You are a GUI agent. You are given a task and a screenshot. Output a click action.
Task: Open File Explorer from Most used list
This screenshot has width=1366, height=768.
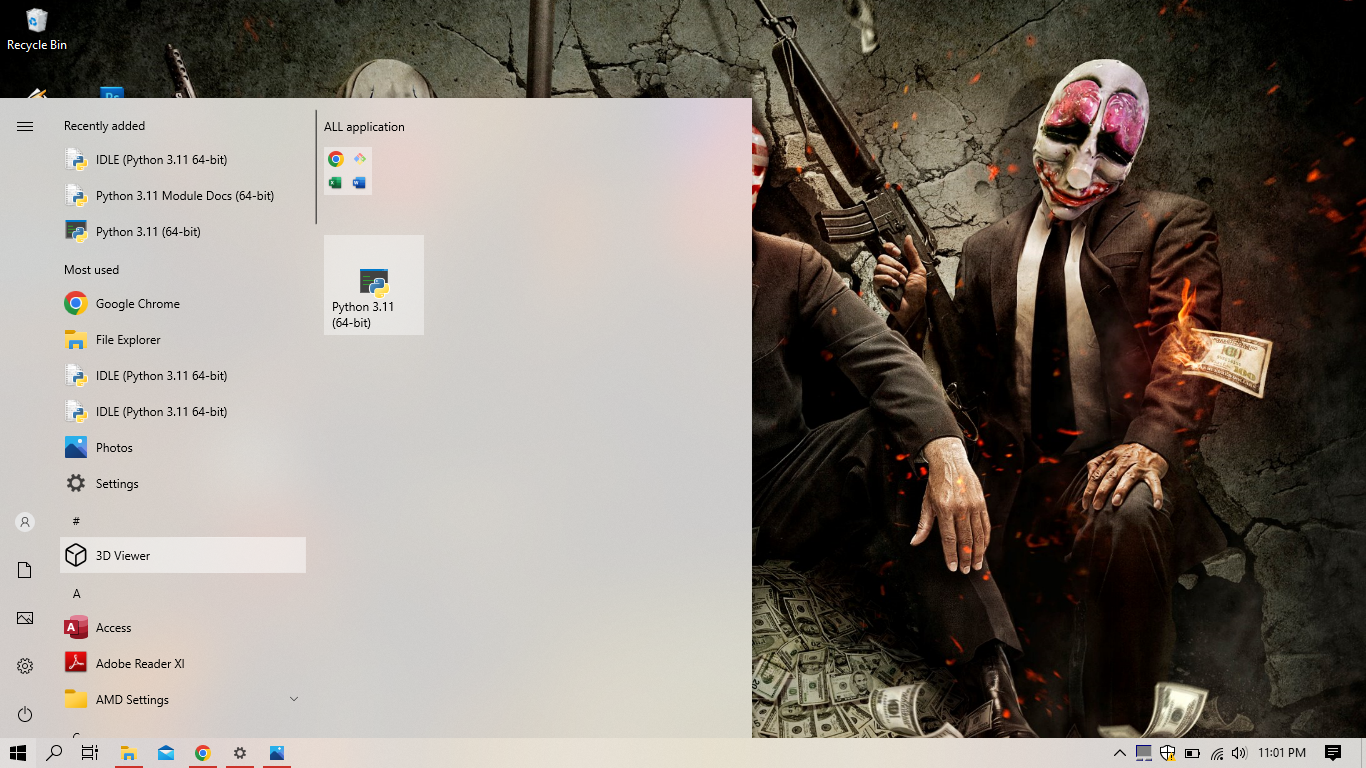point(183,340)
